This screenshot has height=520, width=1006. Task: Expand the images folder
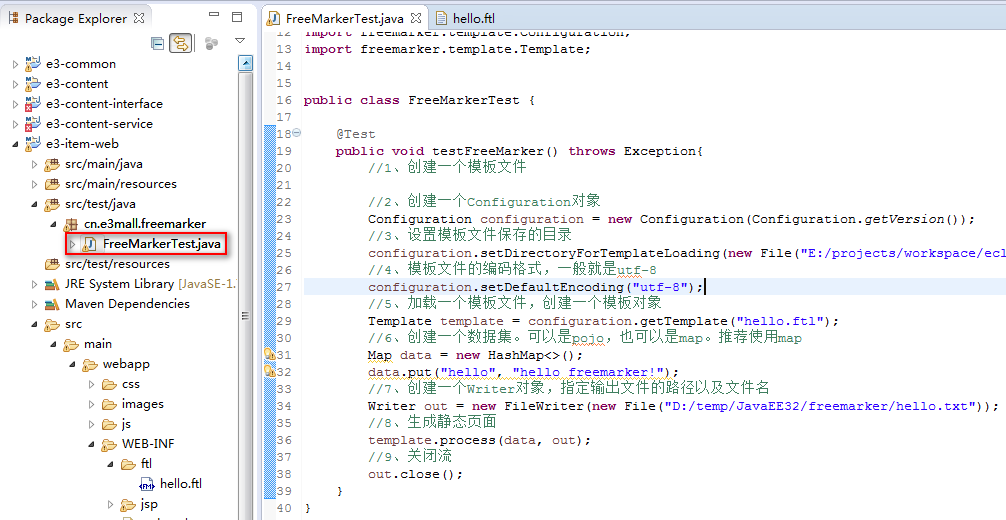coord(91,404)
